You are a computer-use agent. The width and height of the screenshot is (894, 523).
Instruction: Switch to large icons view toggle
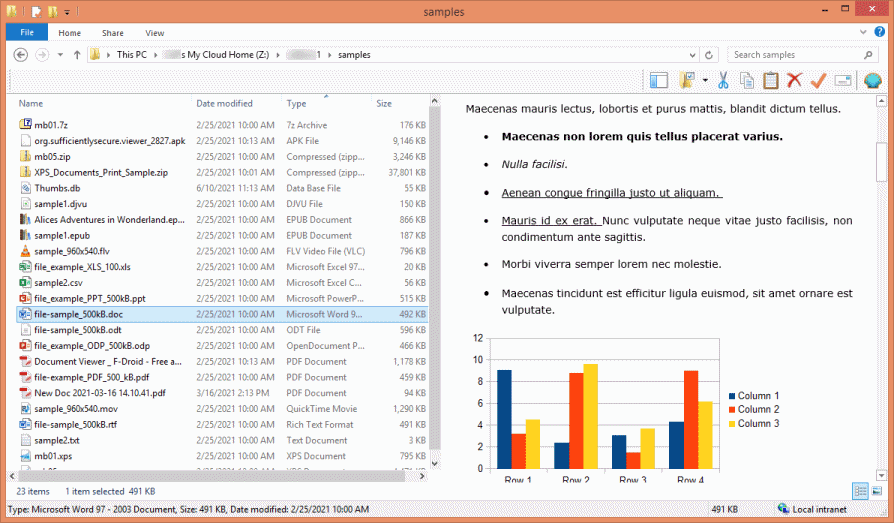(x=877, y=490)
